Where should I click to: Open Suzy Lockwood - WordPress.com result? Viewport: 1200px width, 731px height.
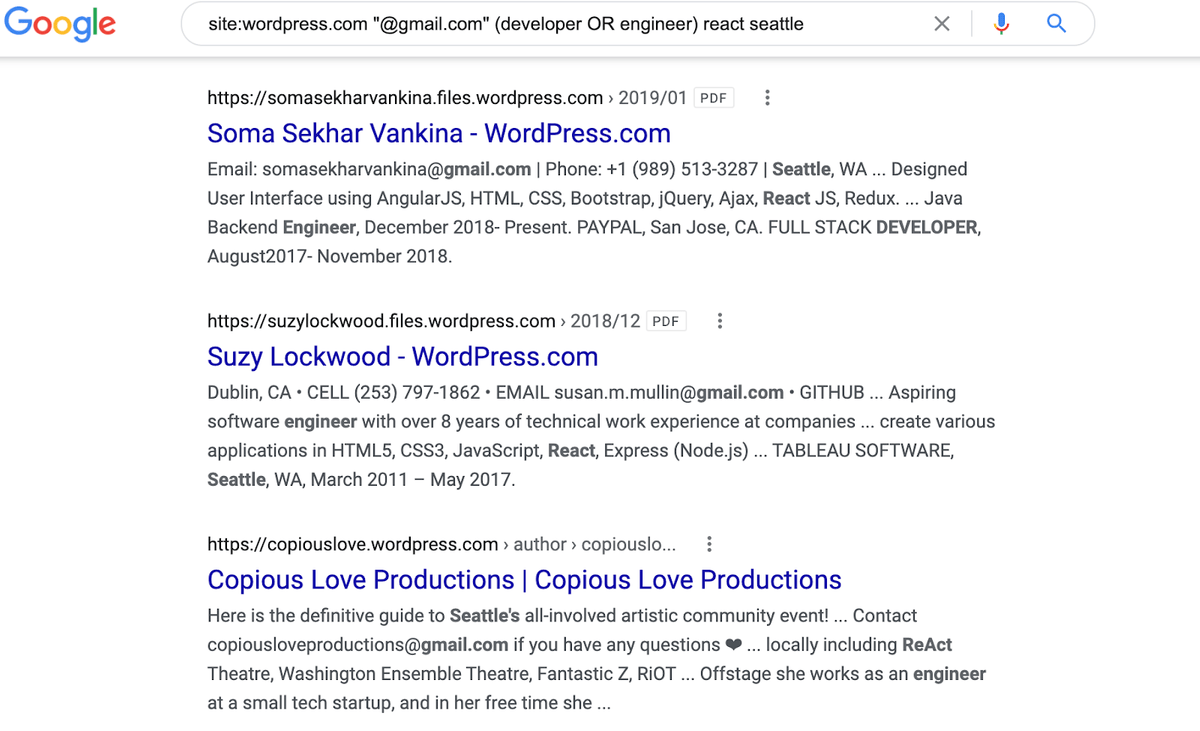(403, 356)
